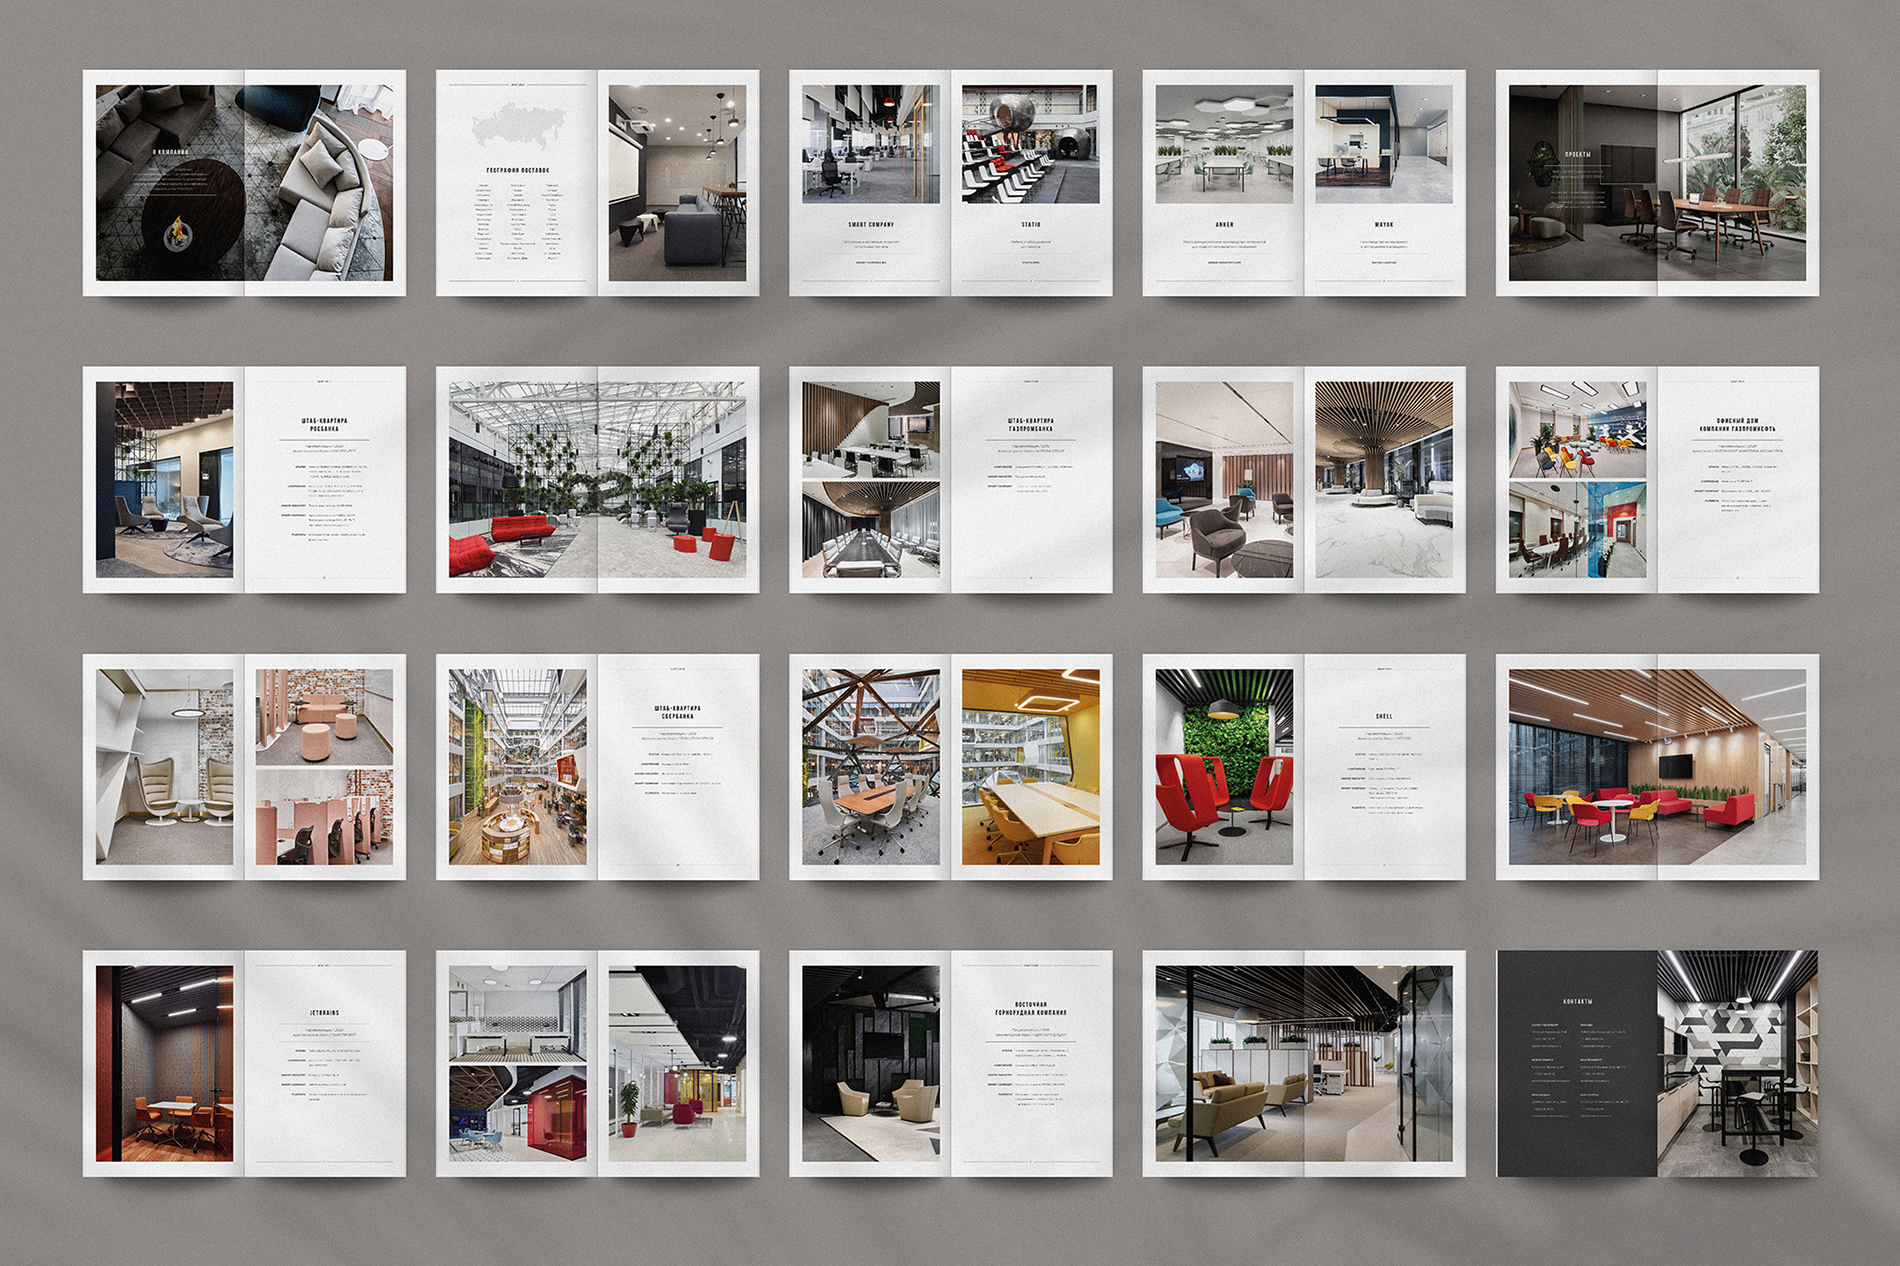
Task: Click the 'Statio' caption
Action: [x=1031, y=225]
